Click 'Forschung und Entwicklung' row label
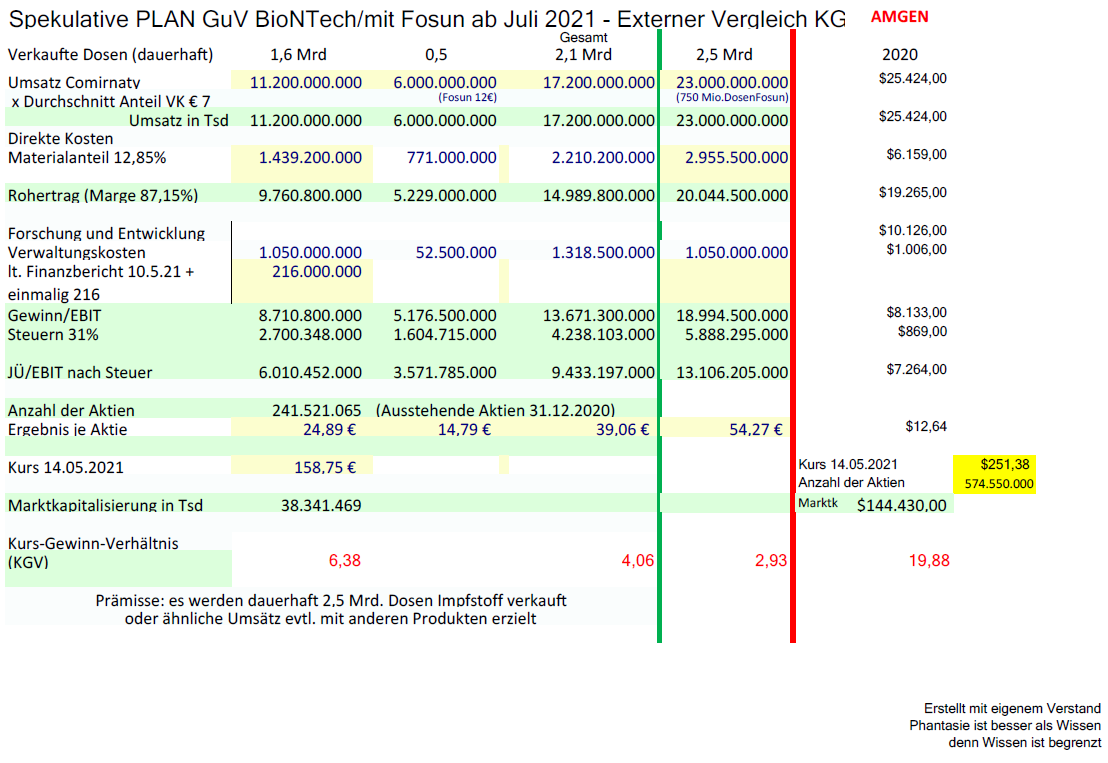Viewport: 1108px width, 763px height. (x=106, y=234)
